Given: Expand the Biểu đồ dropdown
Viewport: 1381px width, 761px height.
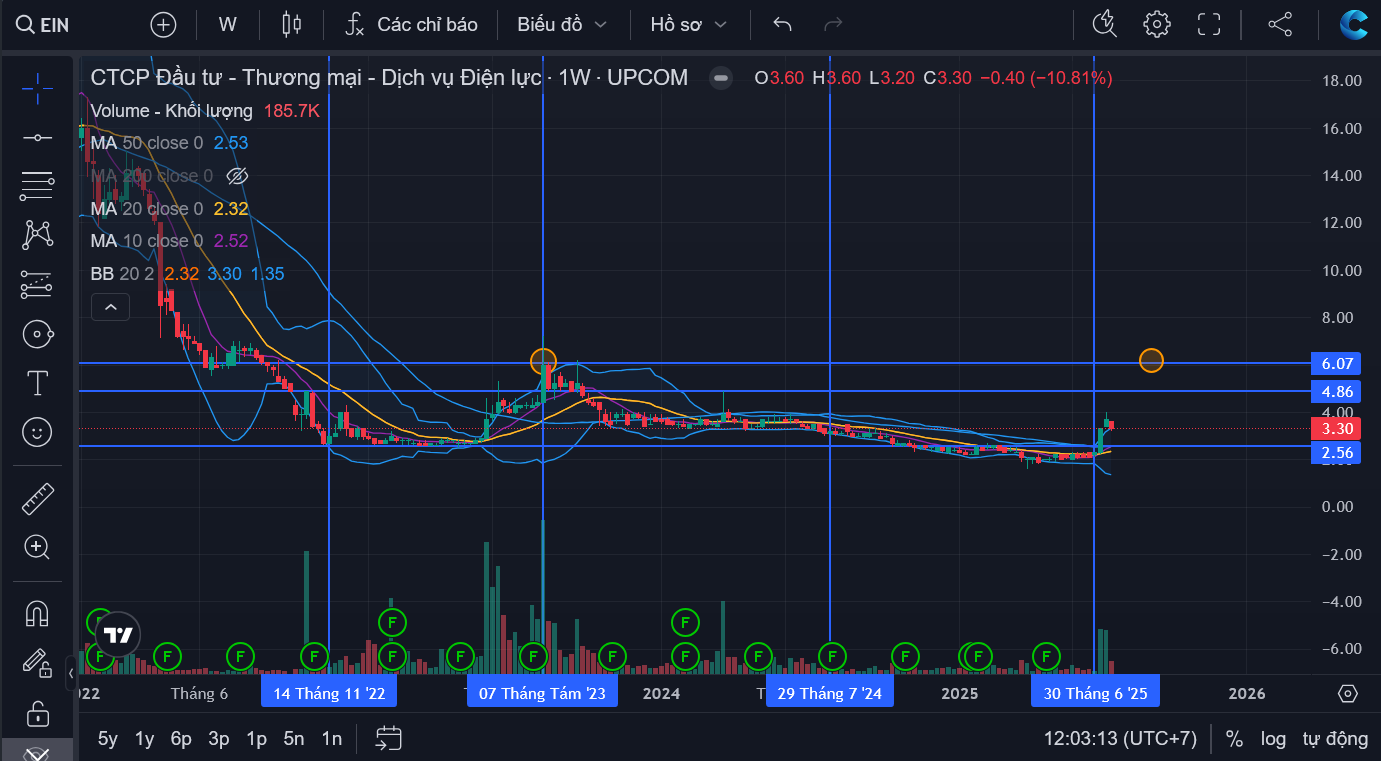Looking at the screenshot, I should (562, 25).
